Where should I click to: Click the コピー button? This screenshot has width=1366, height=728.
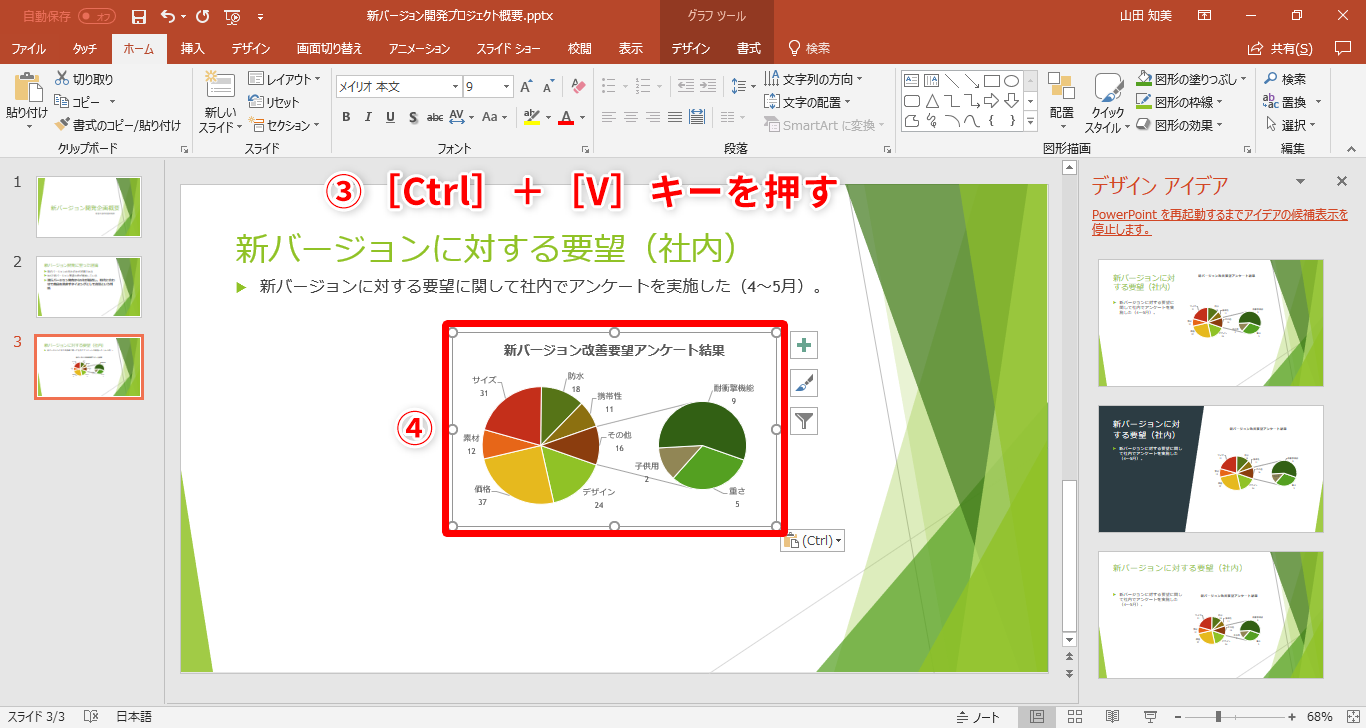[78, 102]
